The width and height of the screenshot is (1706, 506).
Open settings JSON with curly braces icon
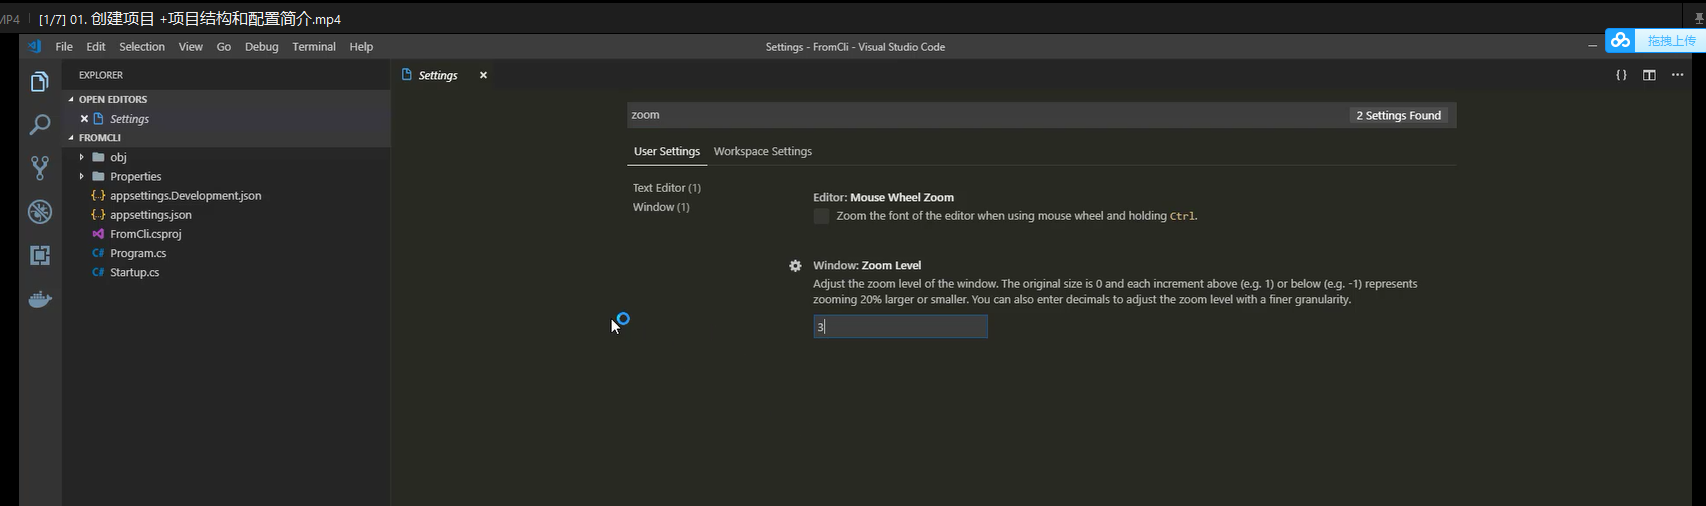click(x=1621, y=75)
